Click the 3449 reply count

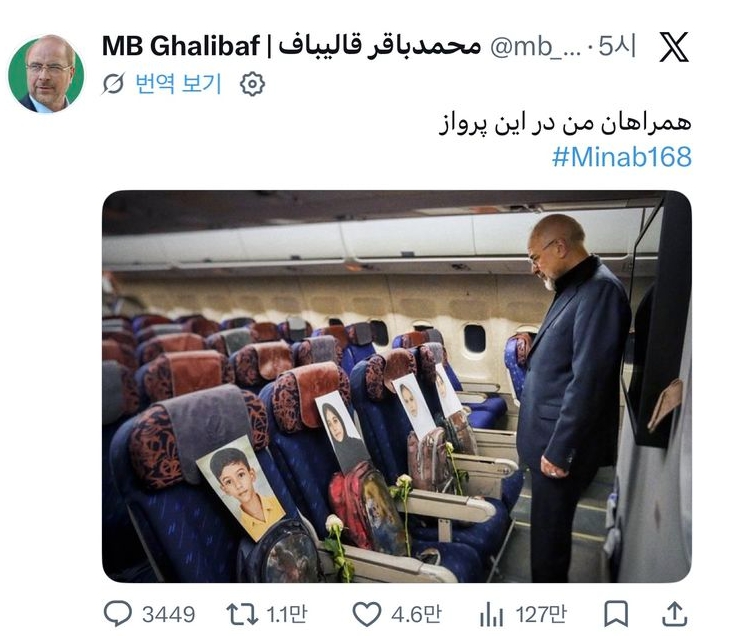[169, 615]
